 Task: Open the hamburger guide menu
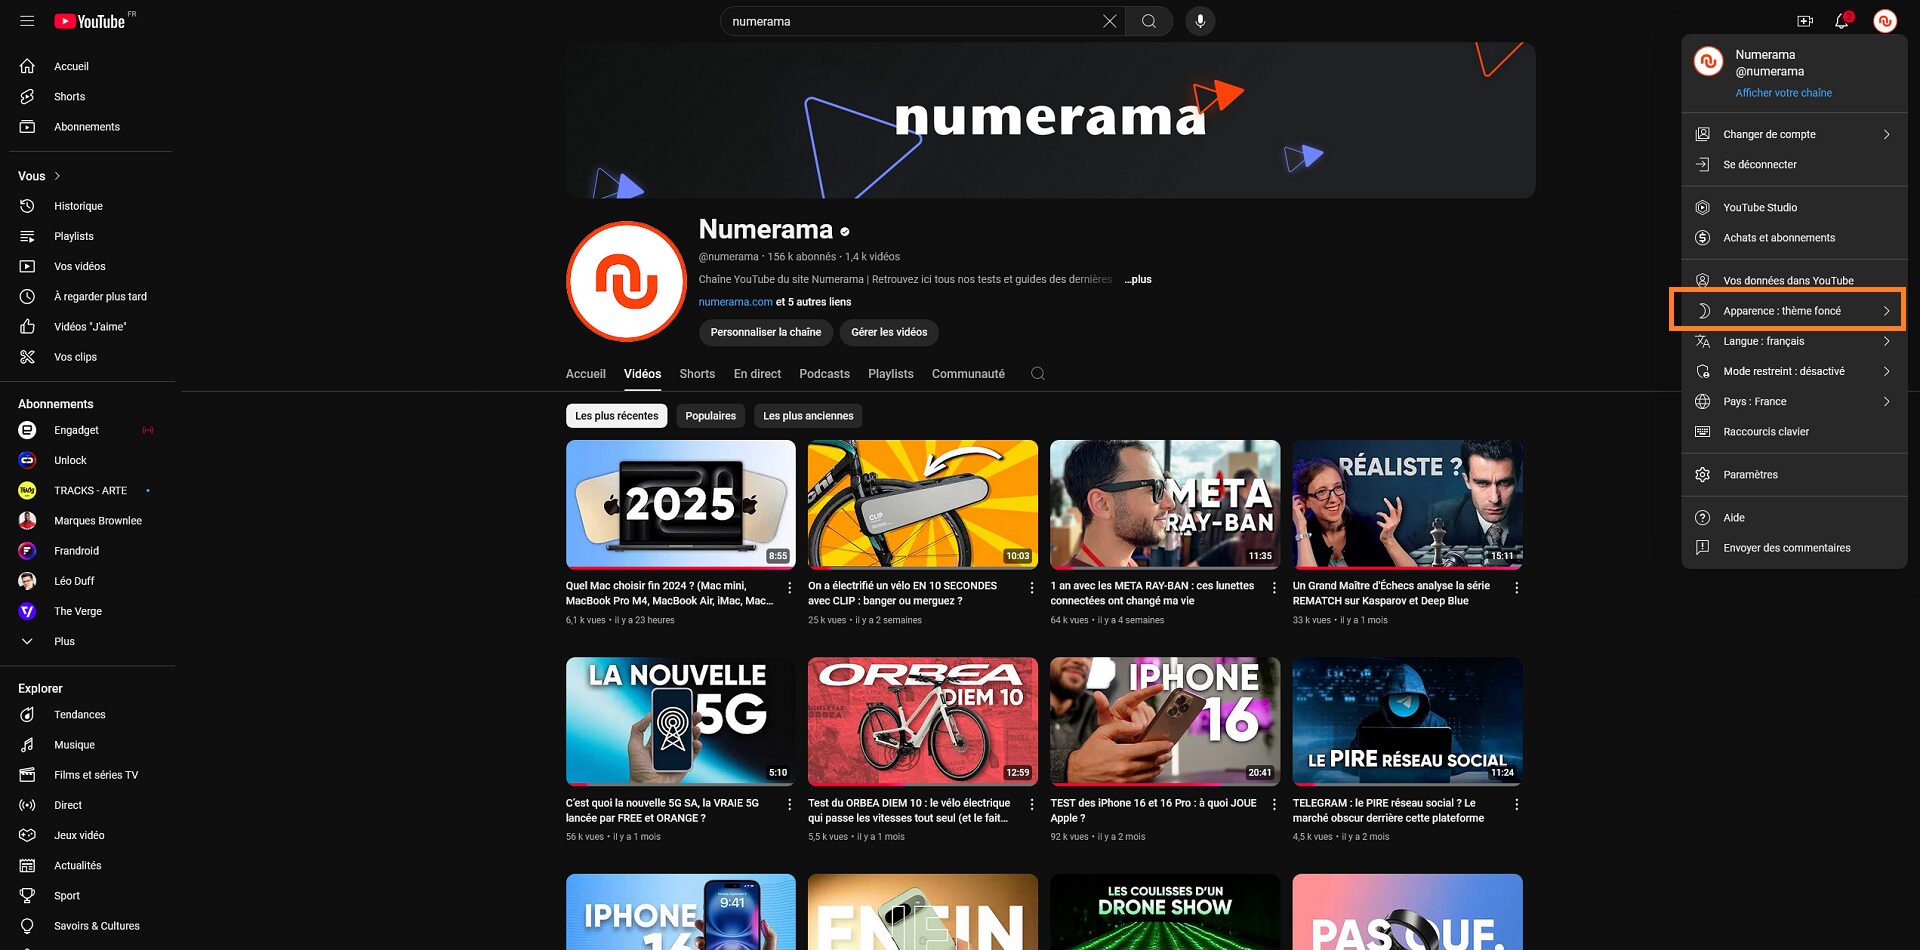27,21
